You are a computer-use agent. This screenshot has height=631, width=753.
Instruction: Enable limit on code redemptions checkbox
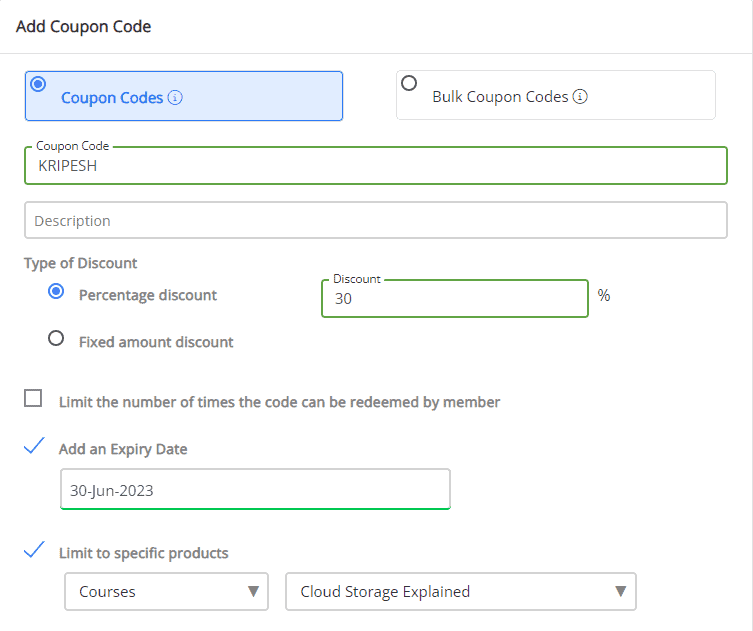coord(34,399)
